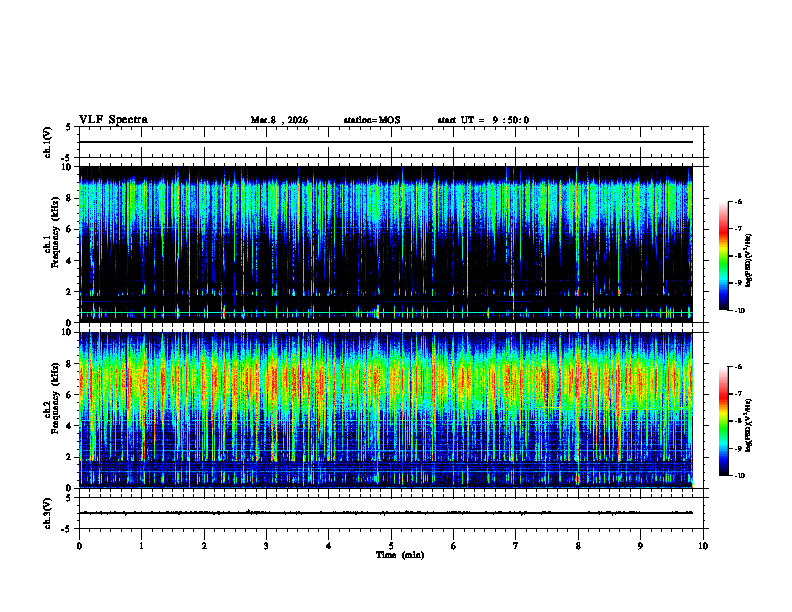Click the "ch.1(V)" vertical axis label
The height and width of the screenshot is (612, 792).
[47, 142]
